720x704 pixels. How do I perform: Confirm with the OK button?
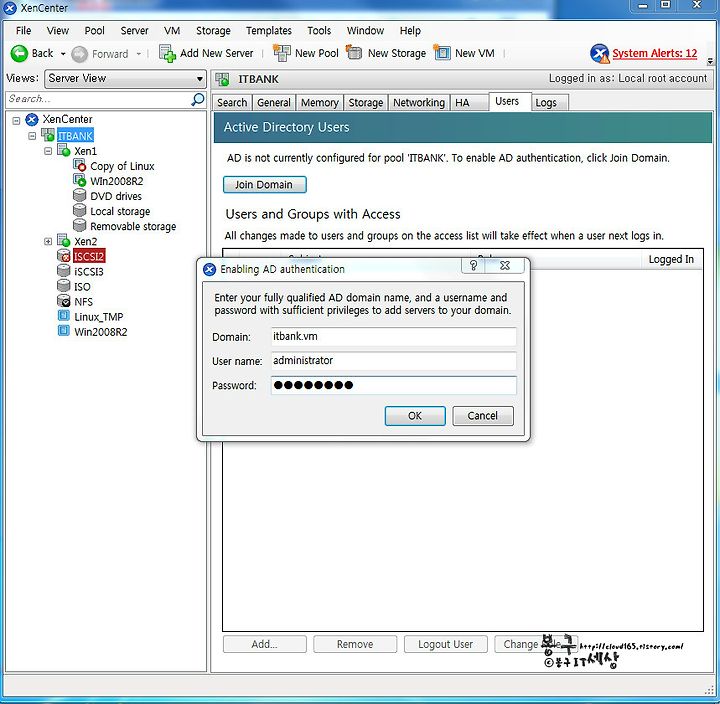pos(415,416)
